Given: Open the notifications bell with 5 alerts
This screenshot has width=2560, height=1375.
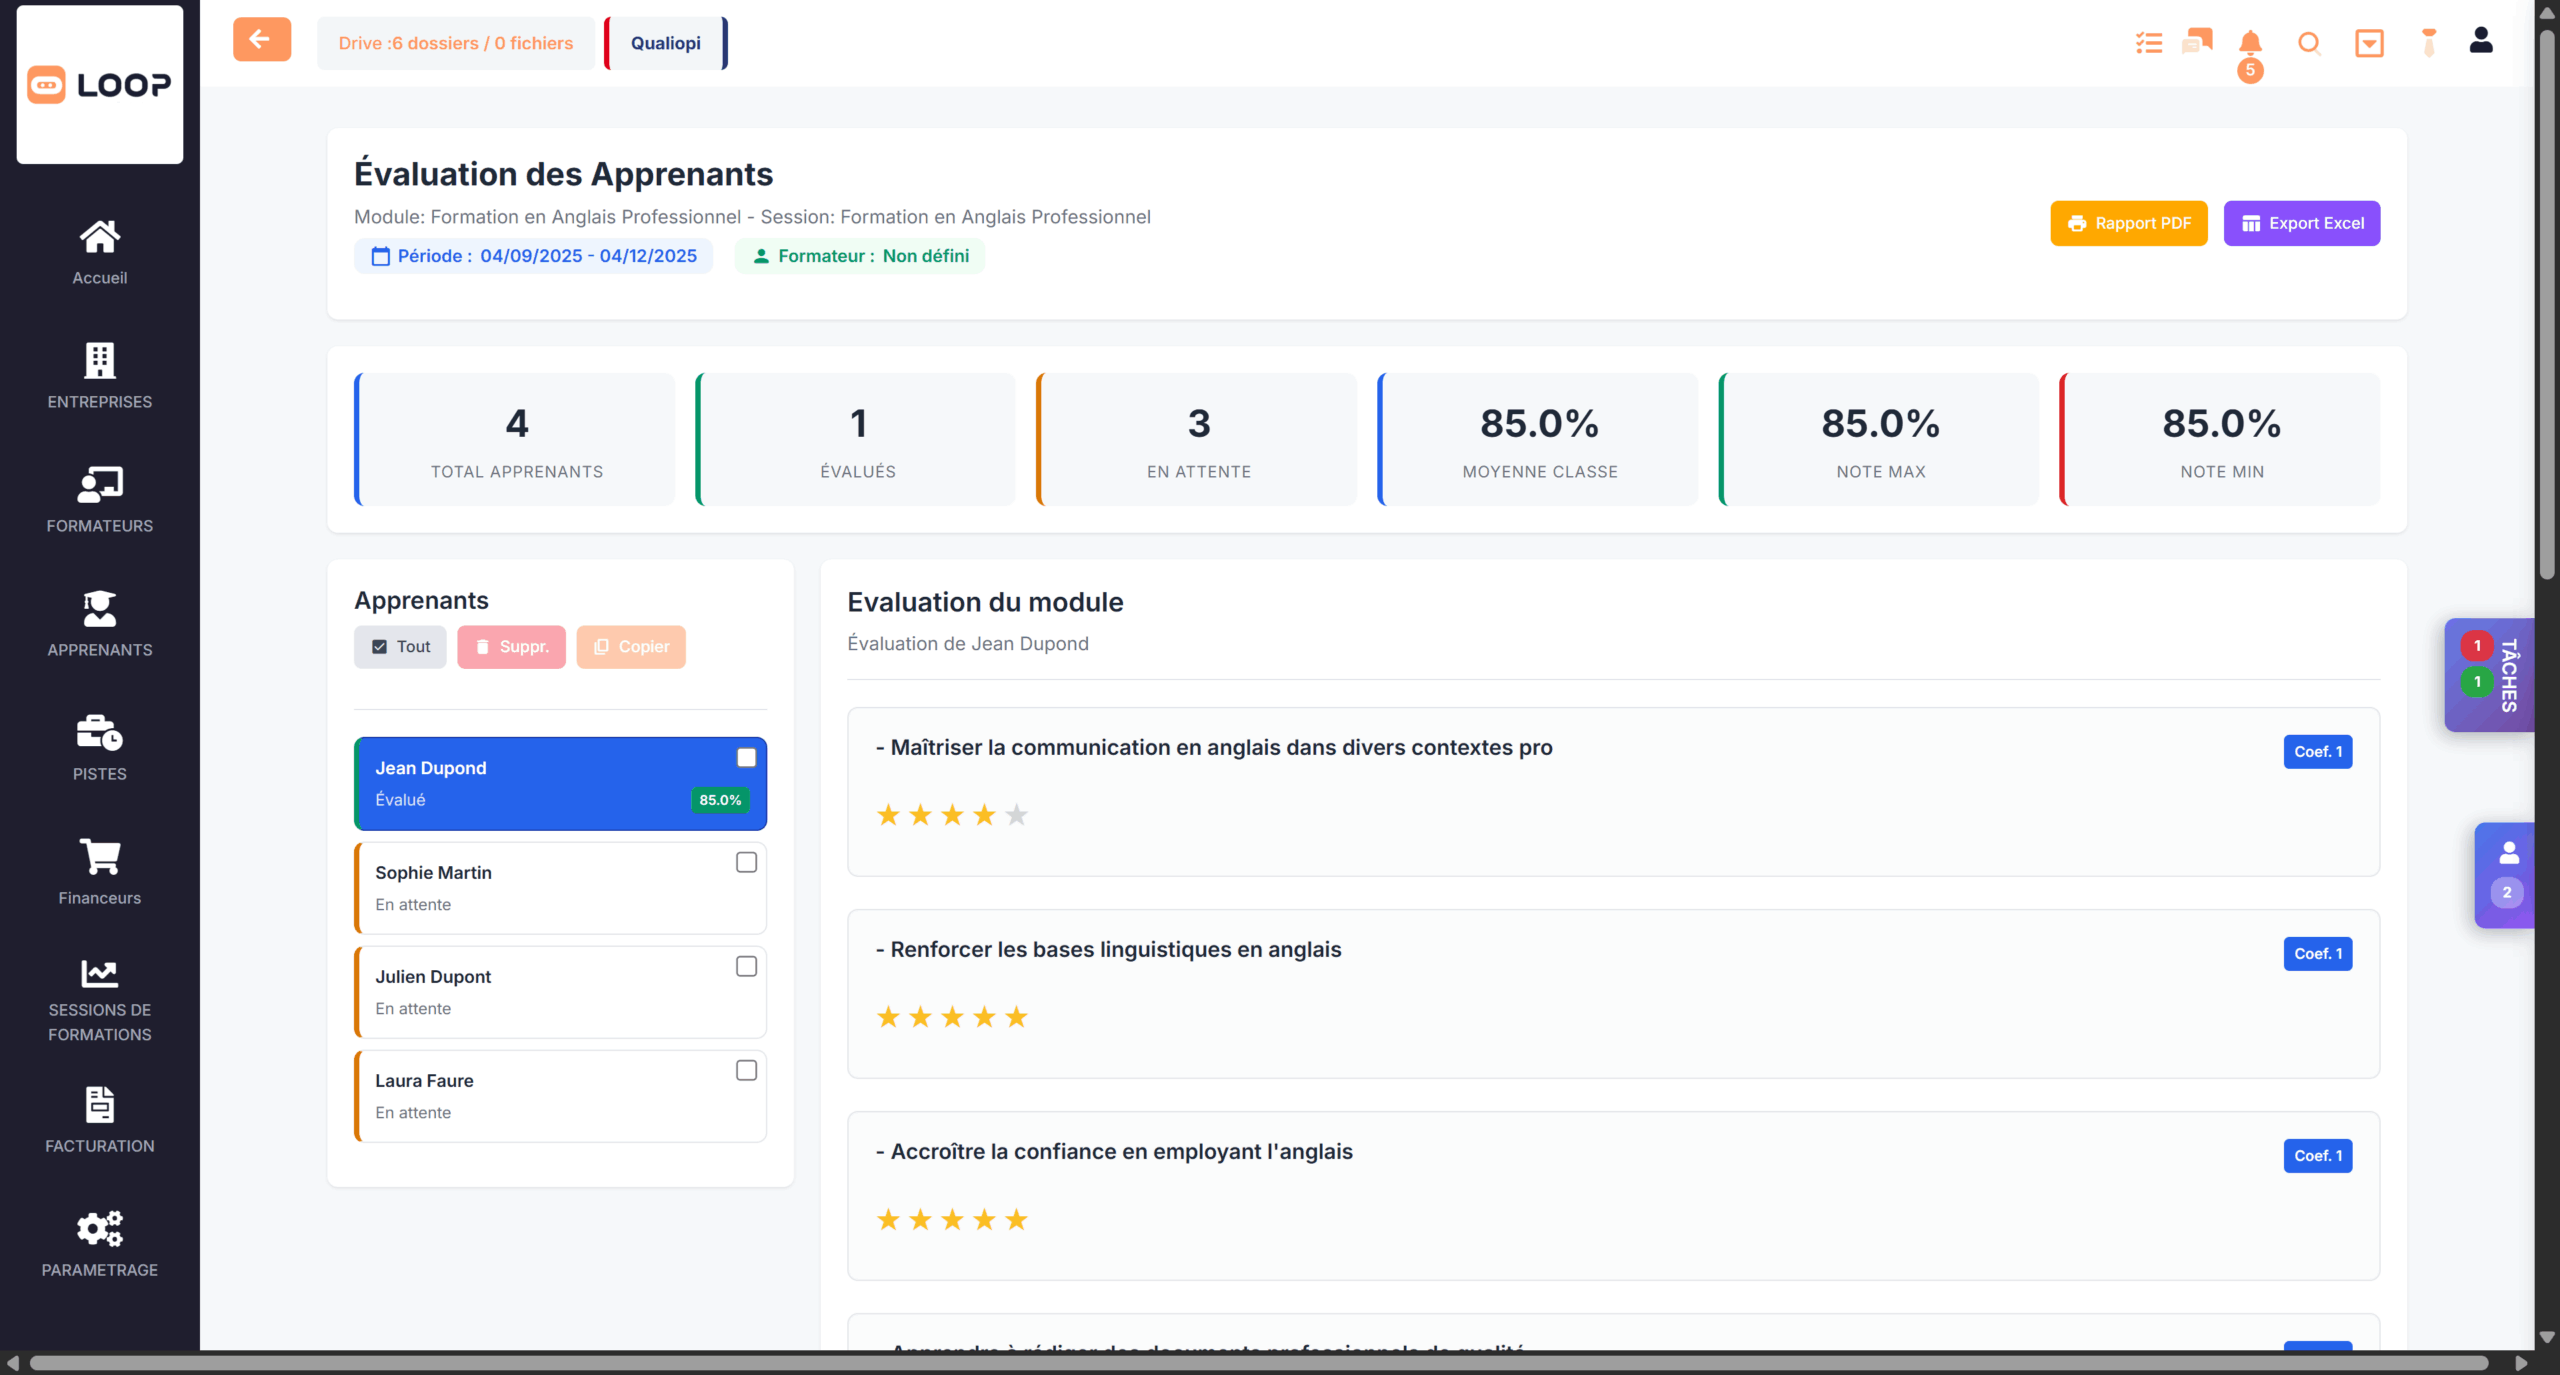Looking at the screenshot, I should coord(2251,43).
